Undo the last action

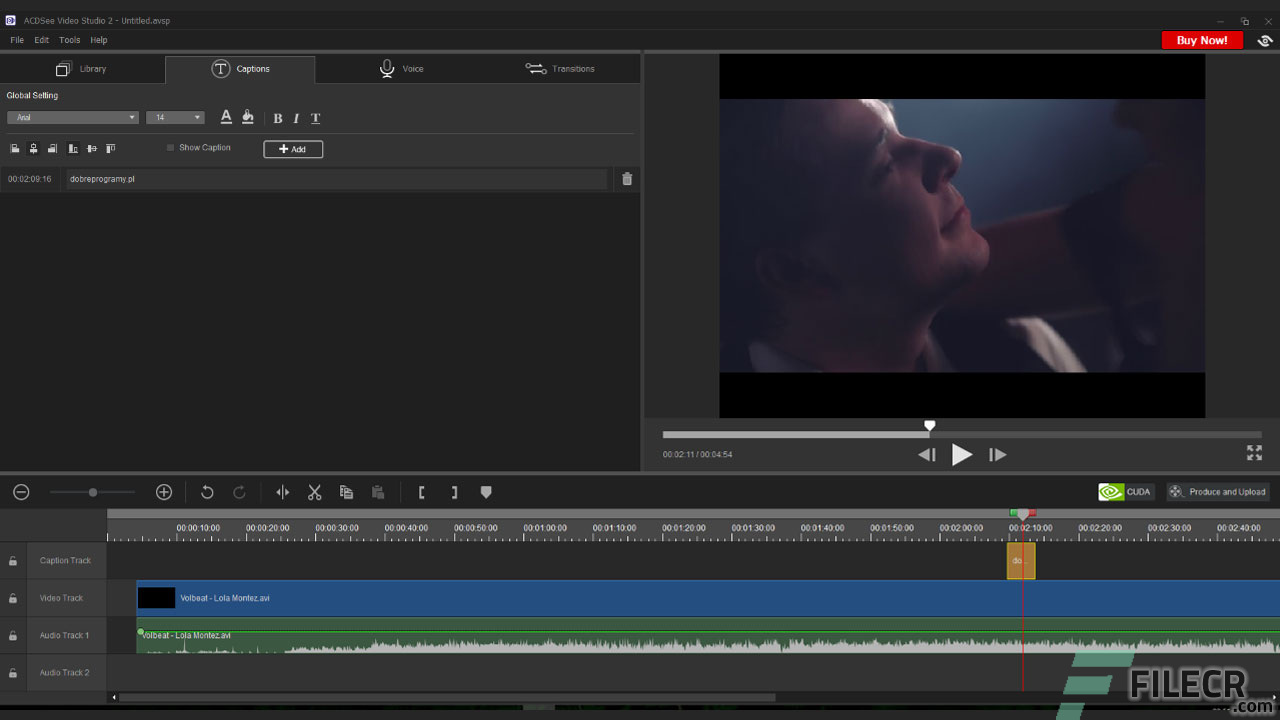point(207,492)
